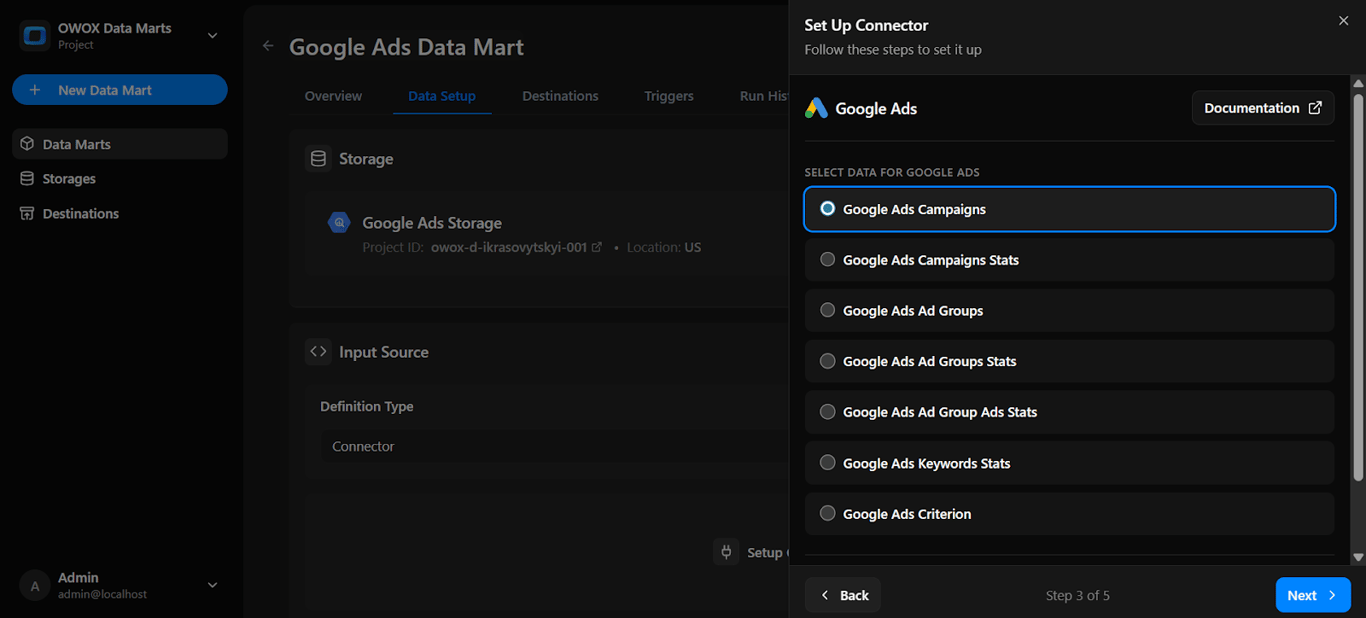Switch to the Overview tab
Viewport: 1366px width, 618px height.
333,96
